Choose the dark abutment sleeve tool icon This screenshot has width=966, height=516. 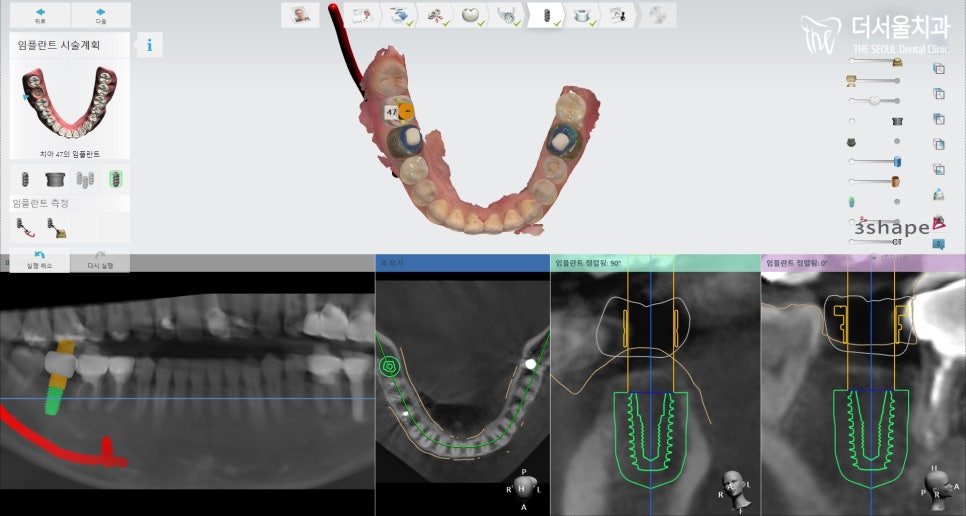(x=55, y=179)
